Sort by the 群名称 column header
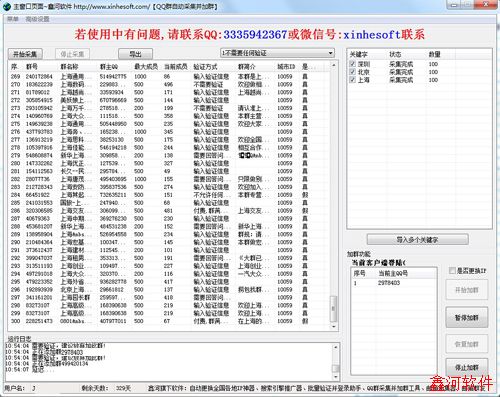The width and height of the screenshot is (500, 397). point(78,67)
